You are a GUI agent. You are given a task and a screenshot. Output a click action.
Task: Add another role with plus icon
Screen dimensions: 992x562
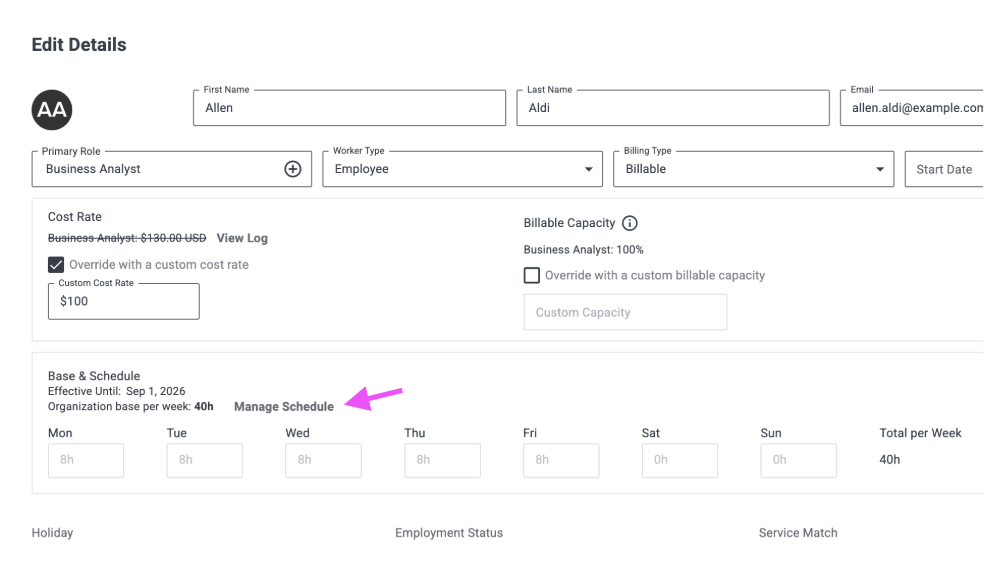tap(292, 169)
